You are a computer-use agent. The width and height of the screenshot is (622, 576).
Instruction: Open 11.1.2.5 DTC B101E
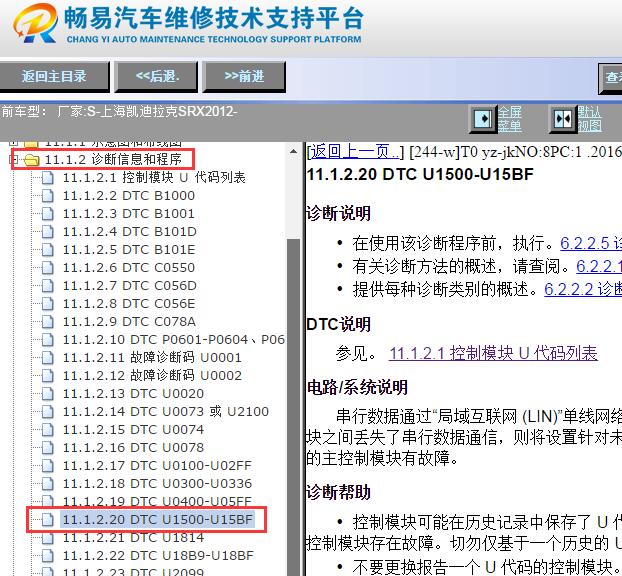(129, 250)
